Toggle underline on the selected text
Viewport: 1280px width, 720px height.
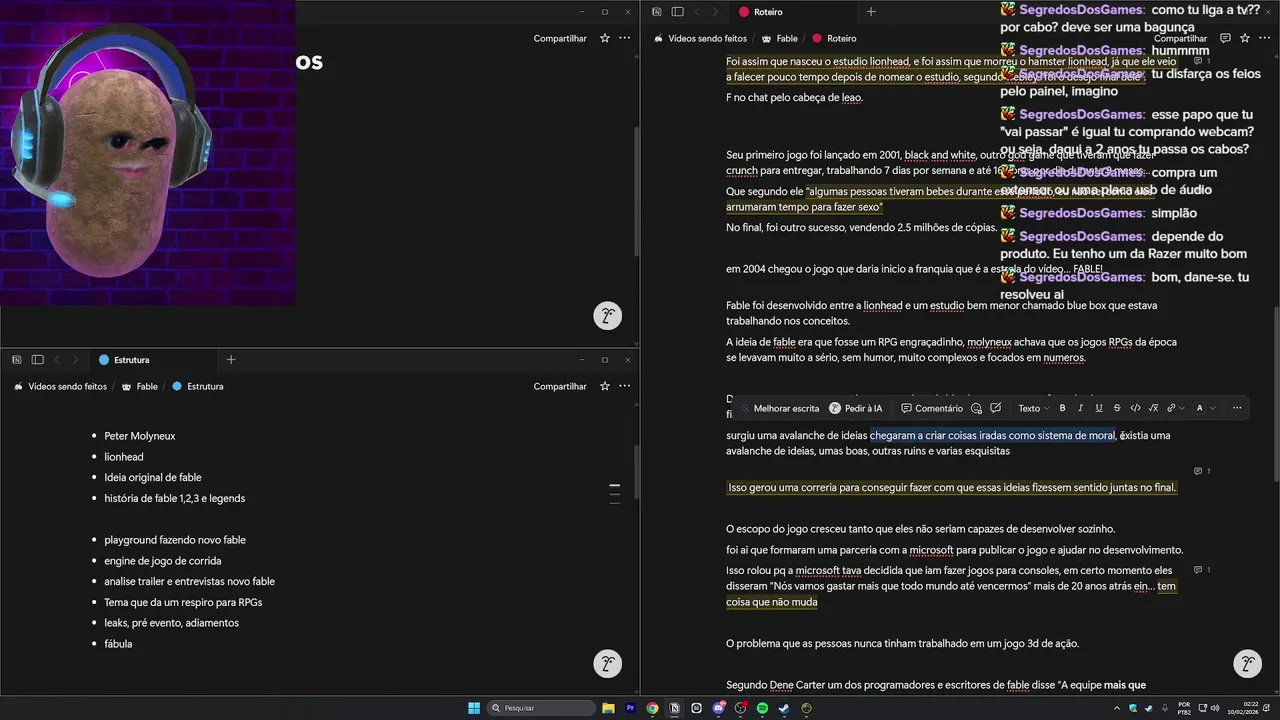click(1099, 408)
